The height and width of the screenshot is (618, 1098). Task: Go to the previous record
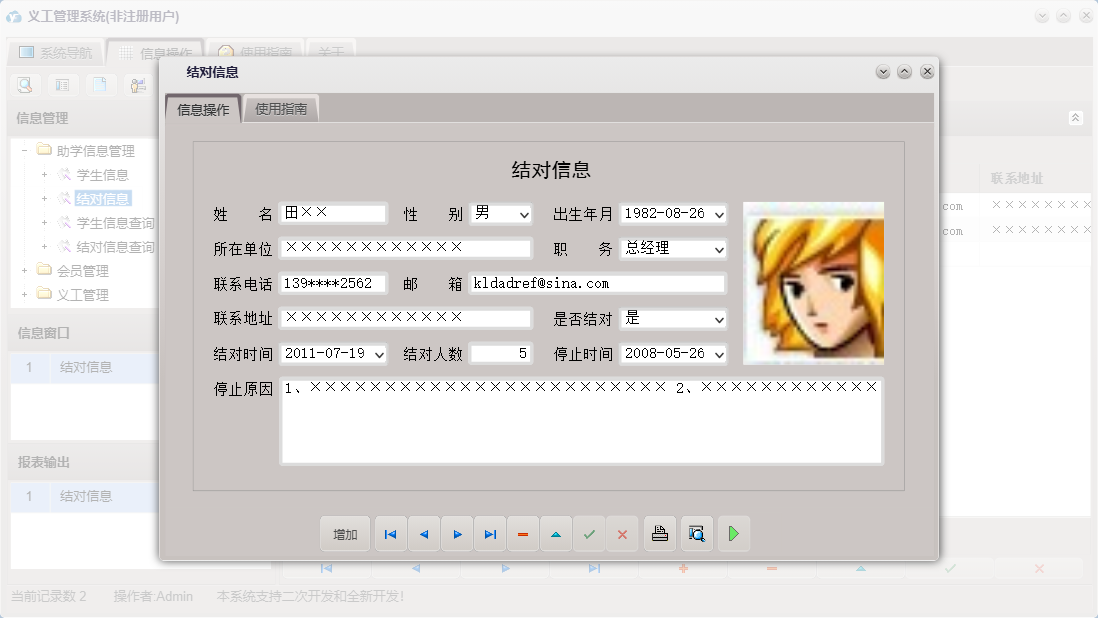tap(423, 534)
